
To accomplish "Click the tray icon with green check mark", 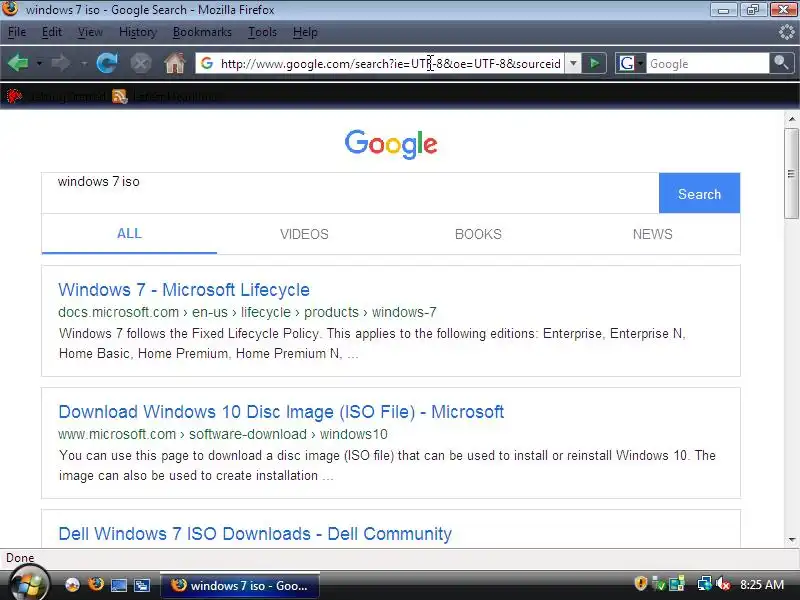I will coord(659,584).
